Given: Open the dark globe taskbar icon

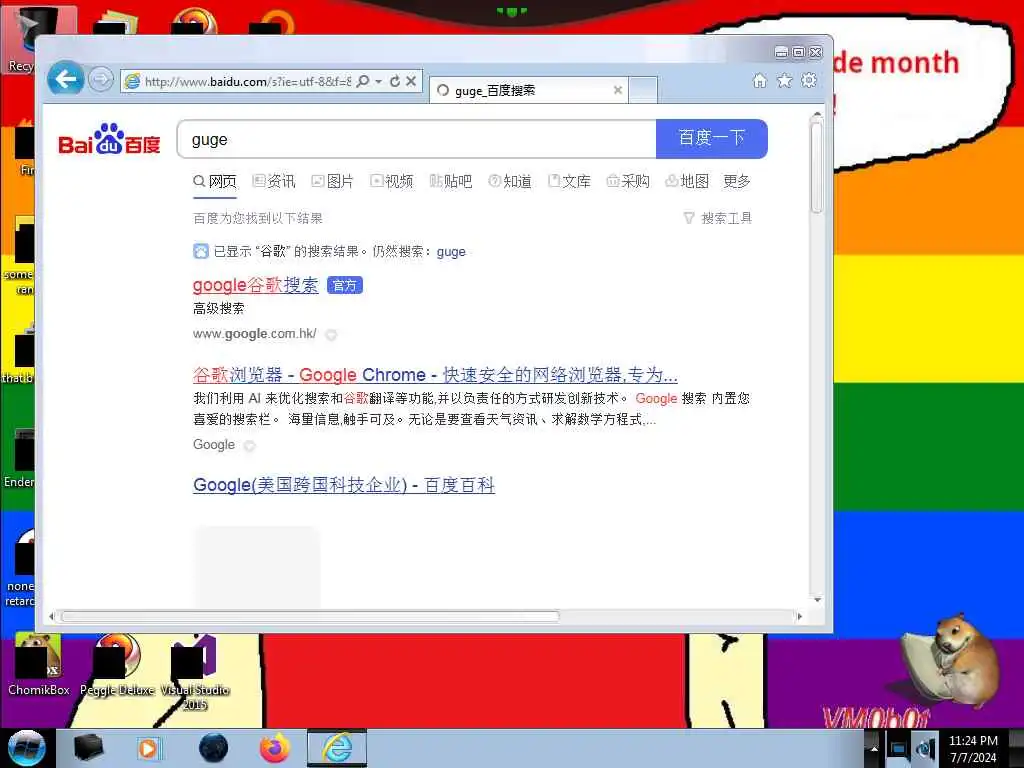Looking at the screenshot, I should tap(214, 748).
